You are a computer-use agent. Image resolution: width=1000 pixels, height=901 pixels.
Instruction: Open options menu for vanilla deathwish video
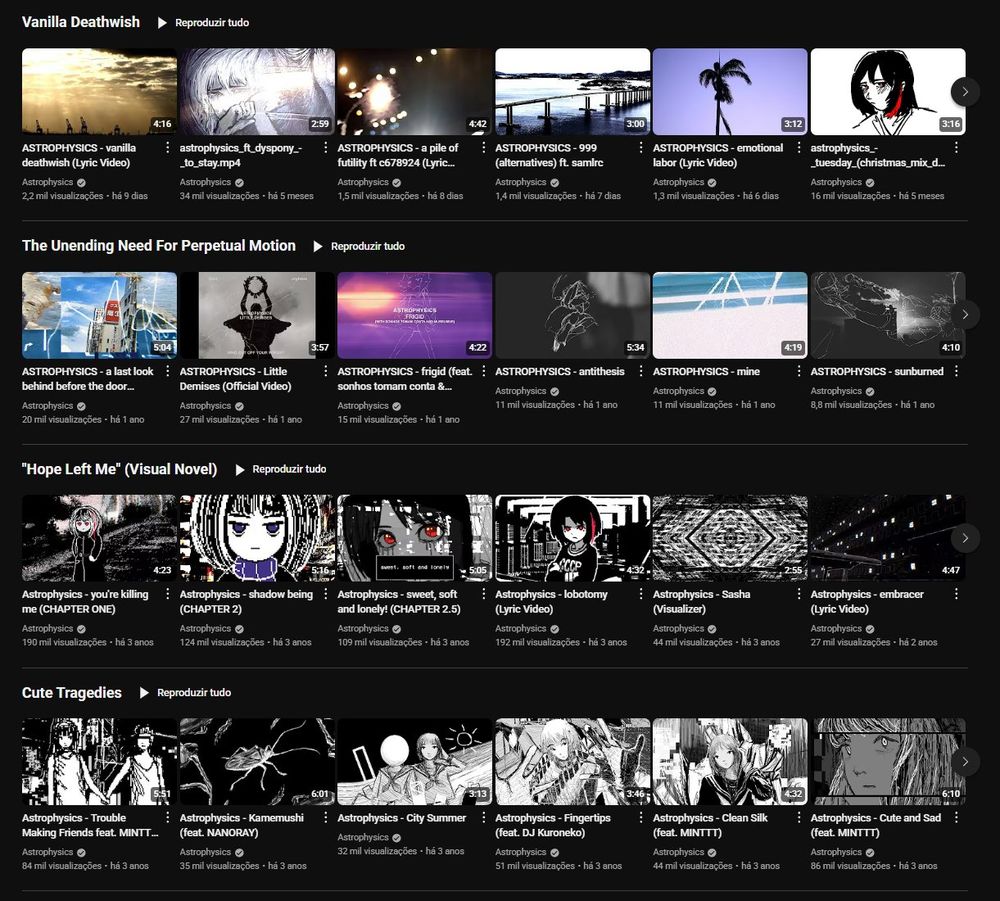point(168,148)
